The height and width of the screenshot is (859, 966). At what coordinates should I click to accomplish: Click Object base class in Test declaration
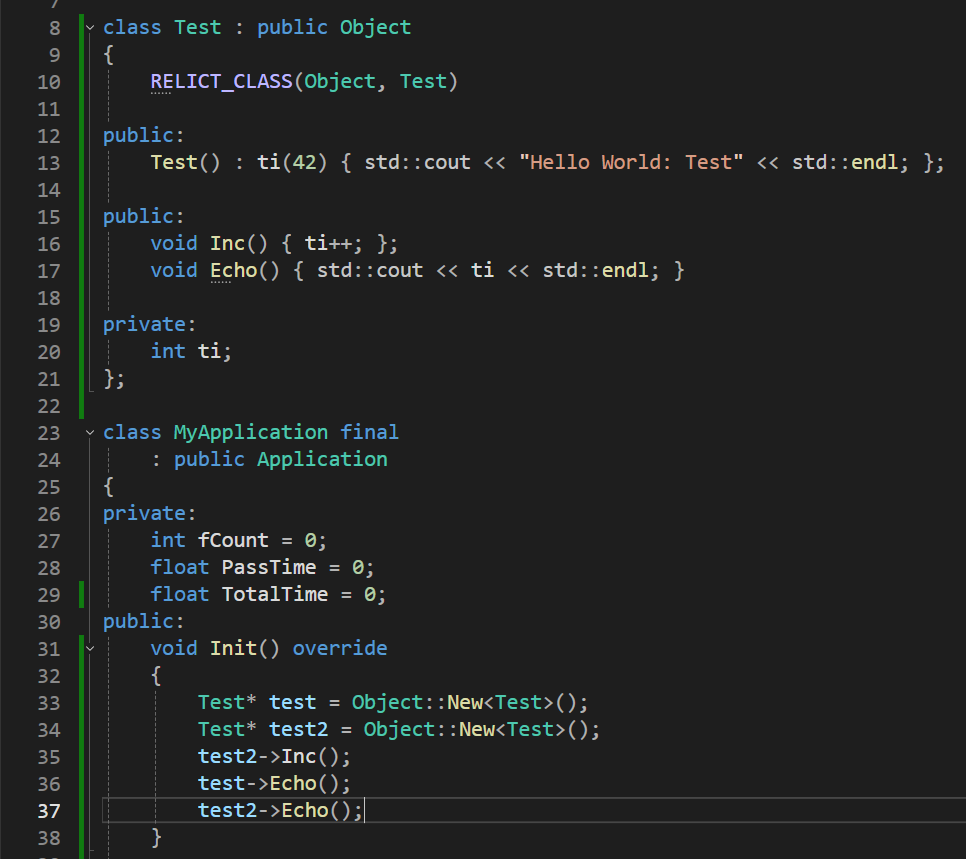tap(375, 28)
